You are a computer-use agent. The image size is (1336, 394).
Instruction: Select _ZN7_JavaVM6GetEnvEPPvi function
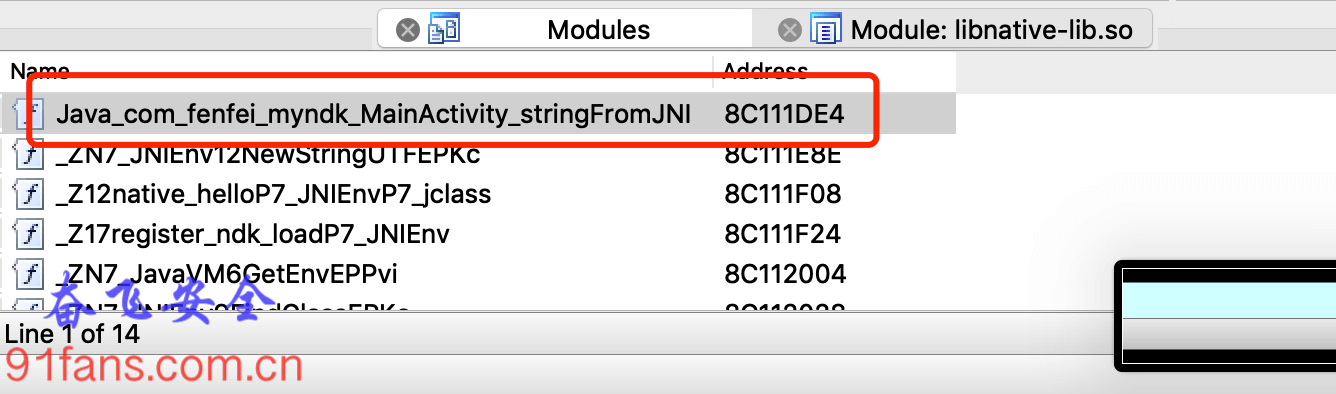pyautogui.click(x=227, y=274)
